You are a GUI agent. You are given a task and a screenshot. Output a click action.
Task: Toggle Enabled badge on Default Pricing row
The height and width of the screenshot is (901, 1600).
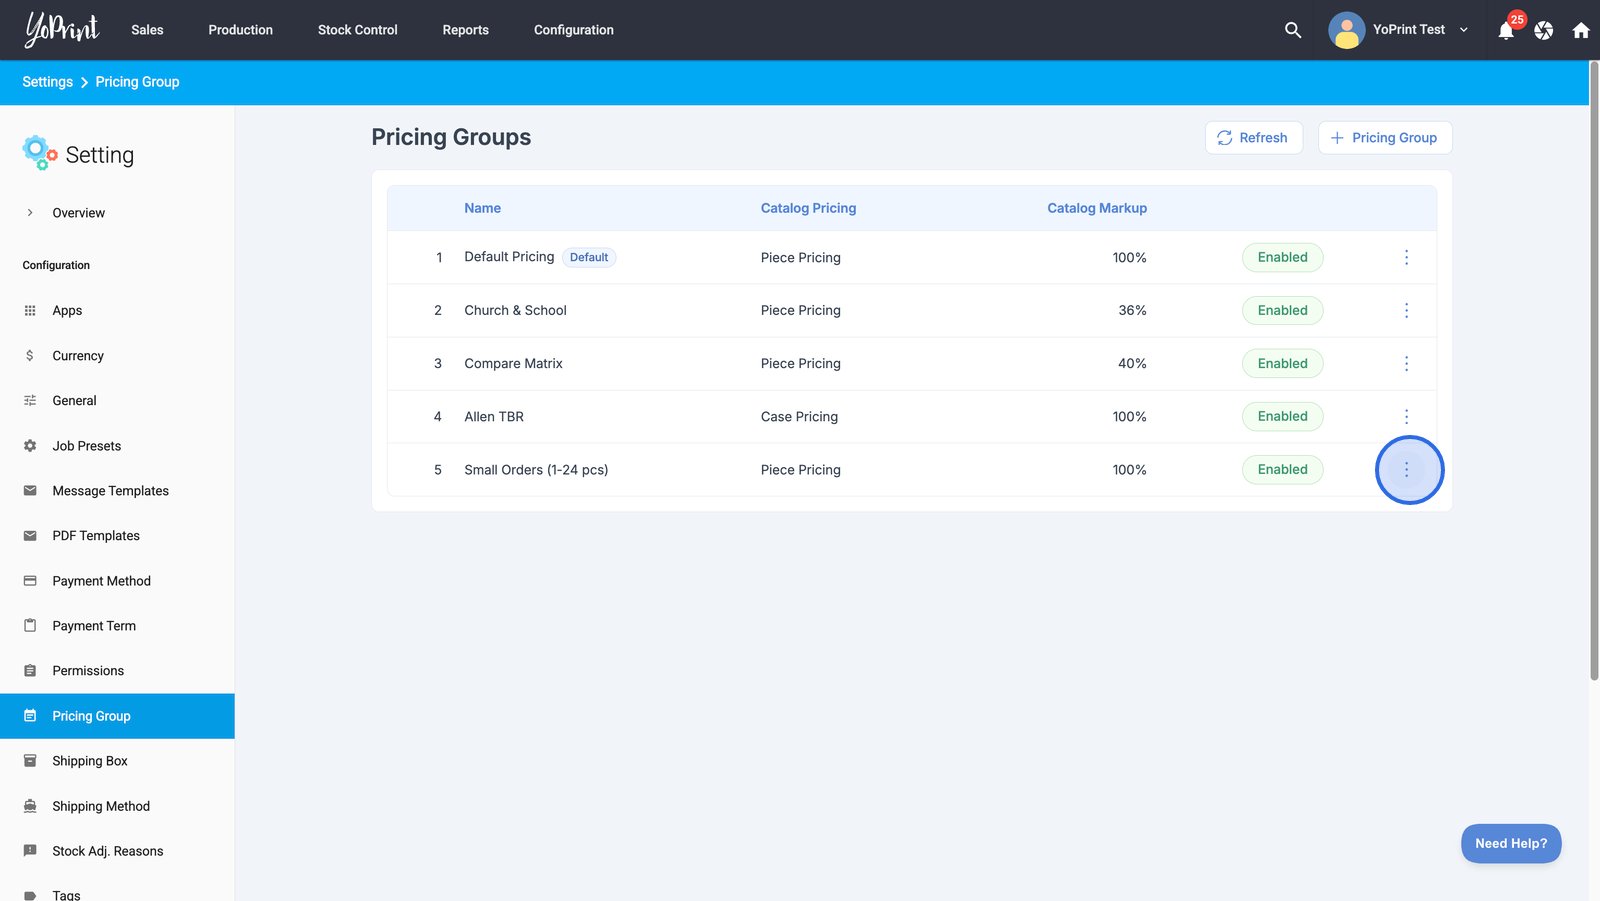[x=1282, y=258]
